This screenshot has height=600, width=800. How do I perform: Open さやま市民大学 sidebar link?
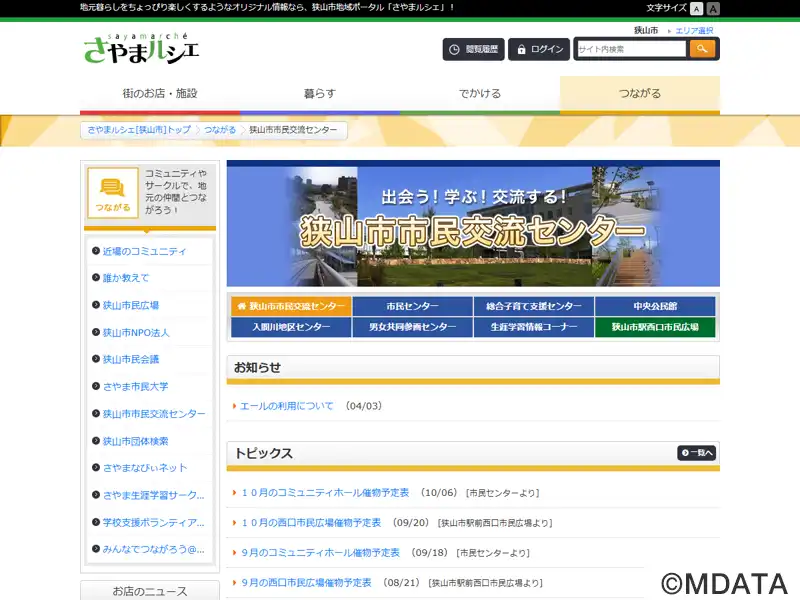click(x=135, y=386)
